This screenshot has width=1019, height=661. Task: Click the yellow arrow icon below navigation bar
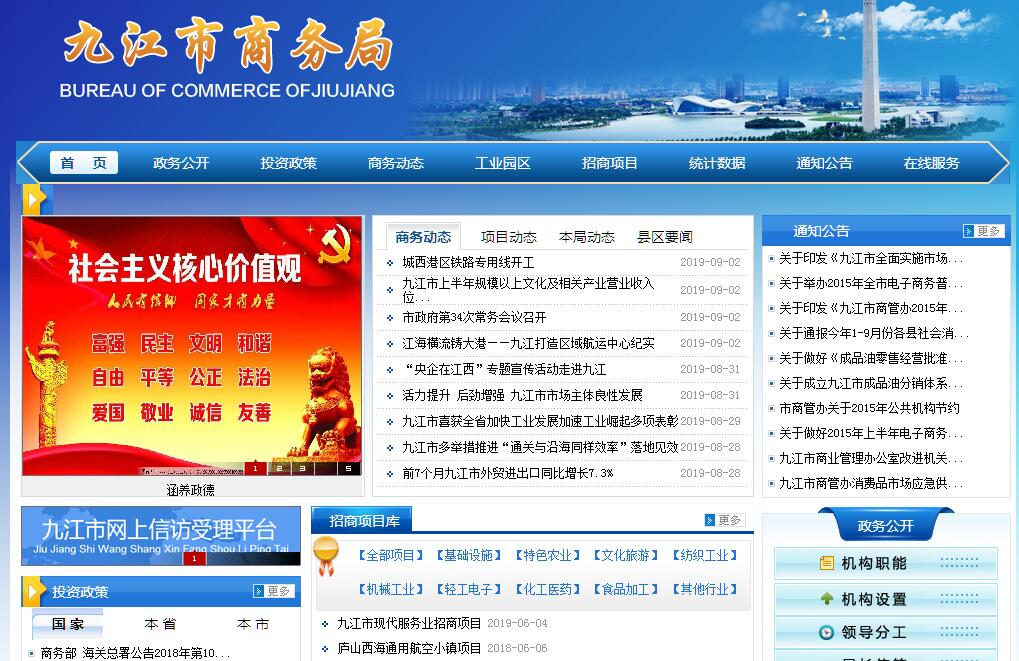click(x=34, y=200)
